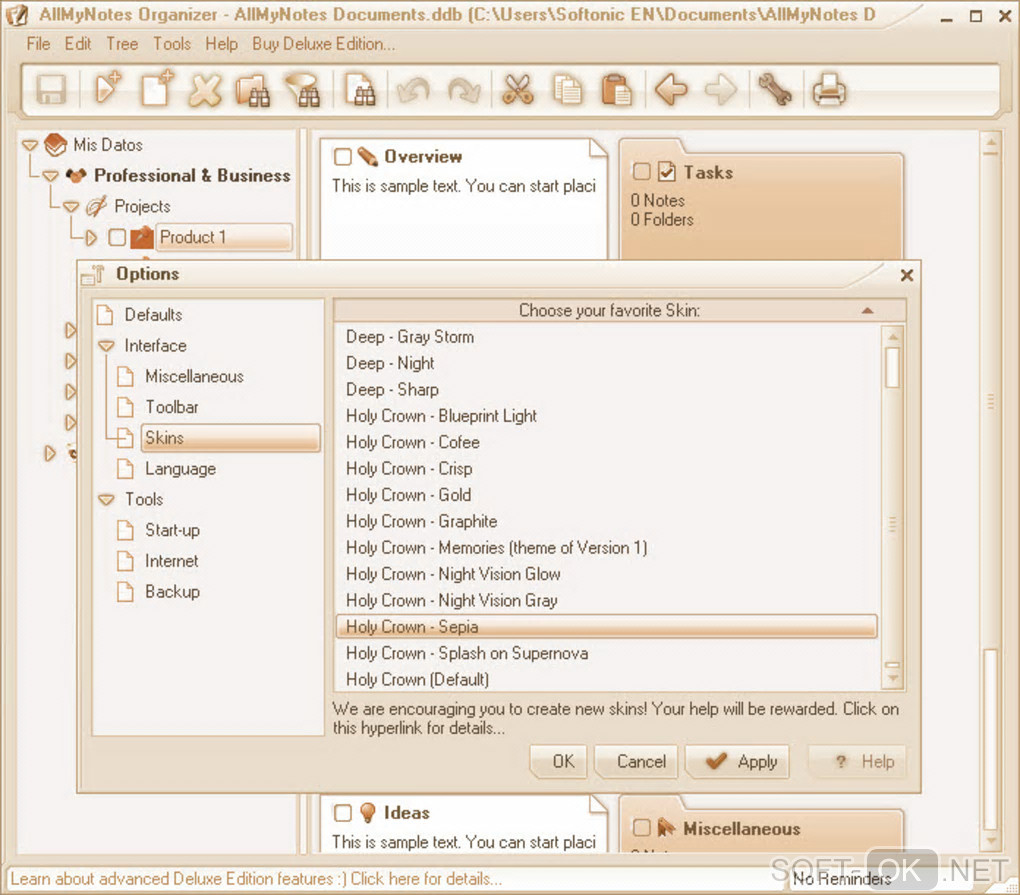Select the Toolbar options page
The image size is (1020, 895).
(171, 407)
